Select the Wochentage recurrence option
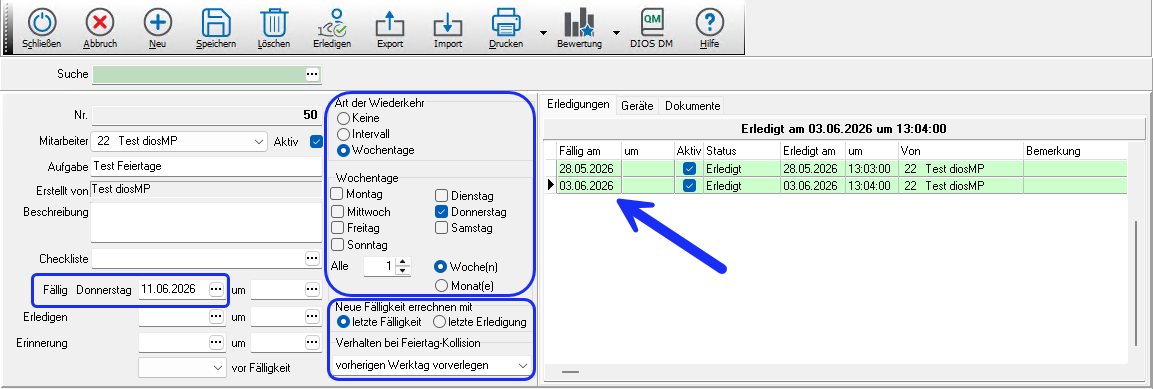 point(343,150)
